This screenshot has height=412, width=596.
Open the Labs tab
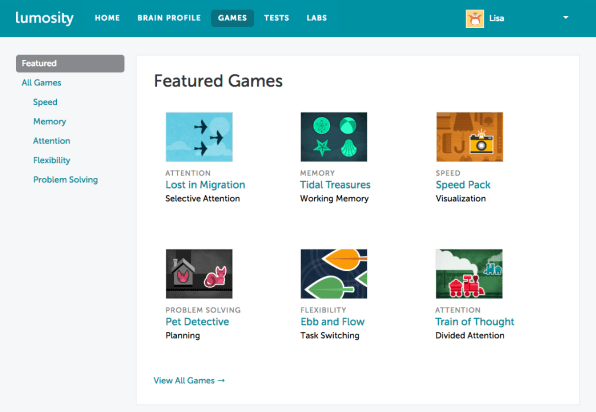pos(317,18)
